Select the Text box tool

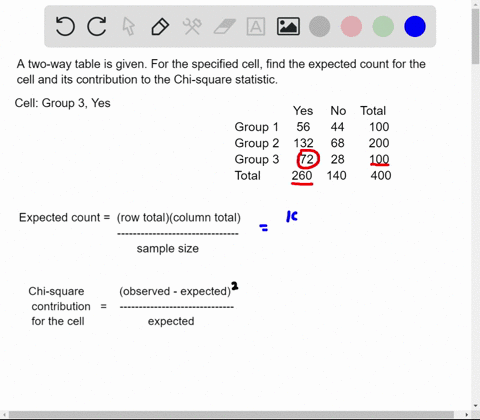pyautogui.click(x=256, y=26)
